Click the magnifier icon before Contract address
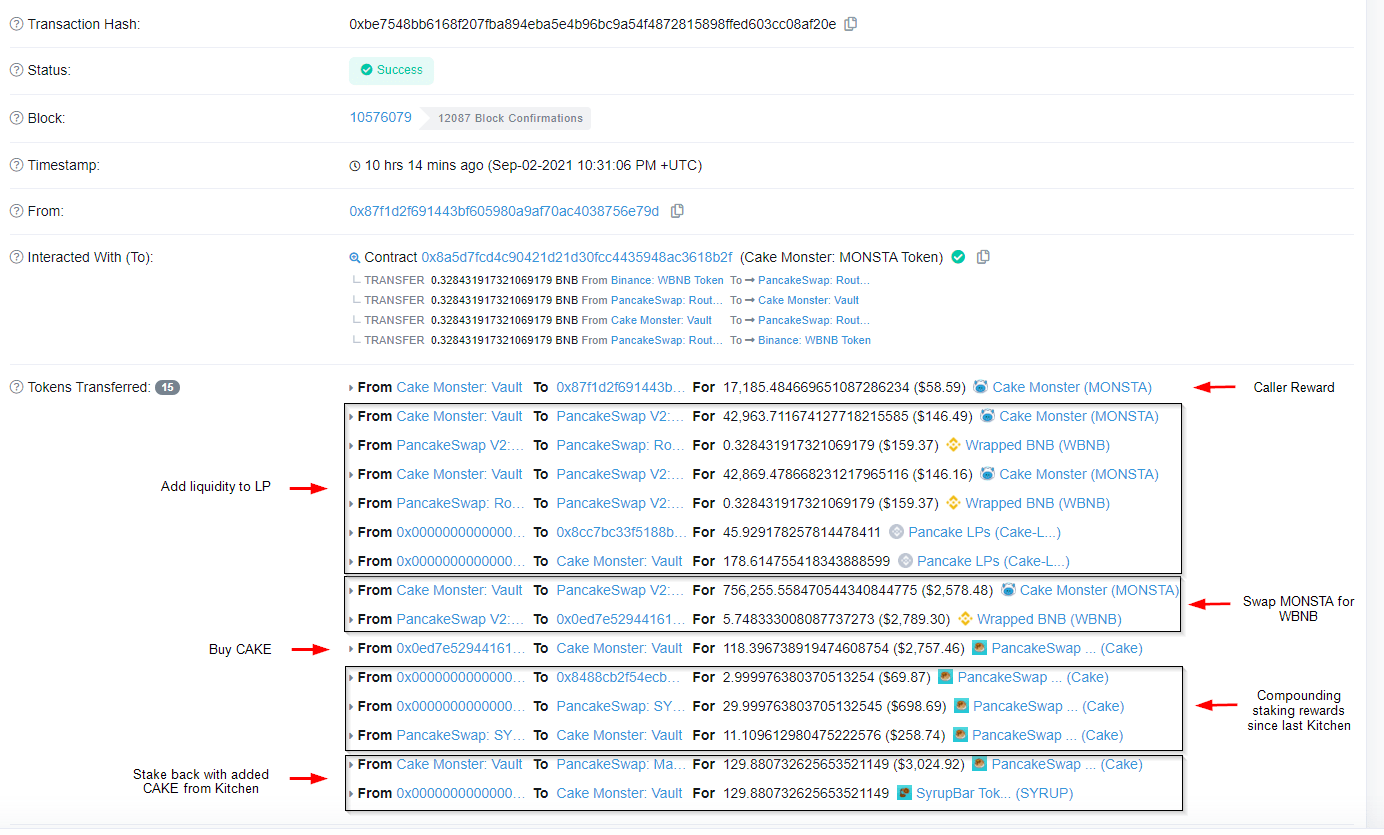 (x=355, y=257)
